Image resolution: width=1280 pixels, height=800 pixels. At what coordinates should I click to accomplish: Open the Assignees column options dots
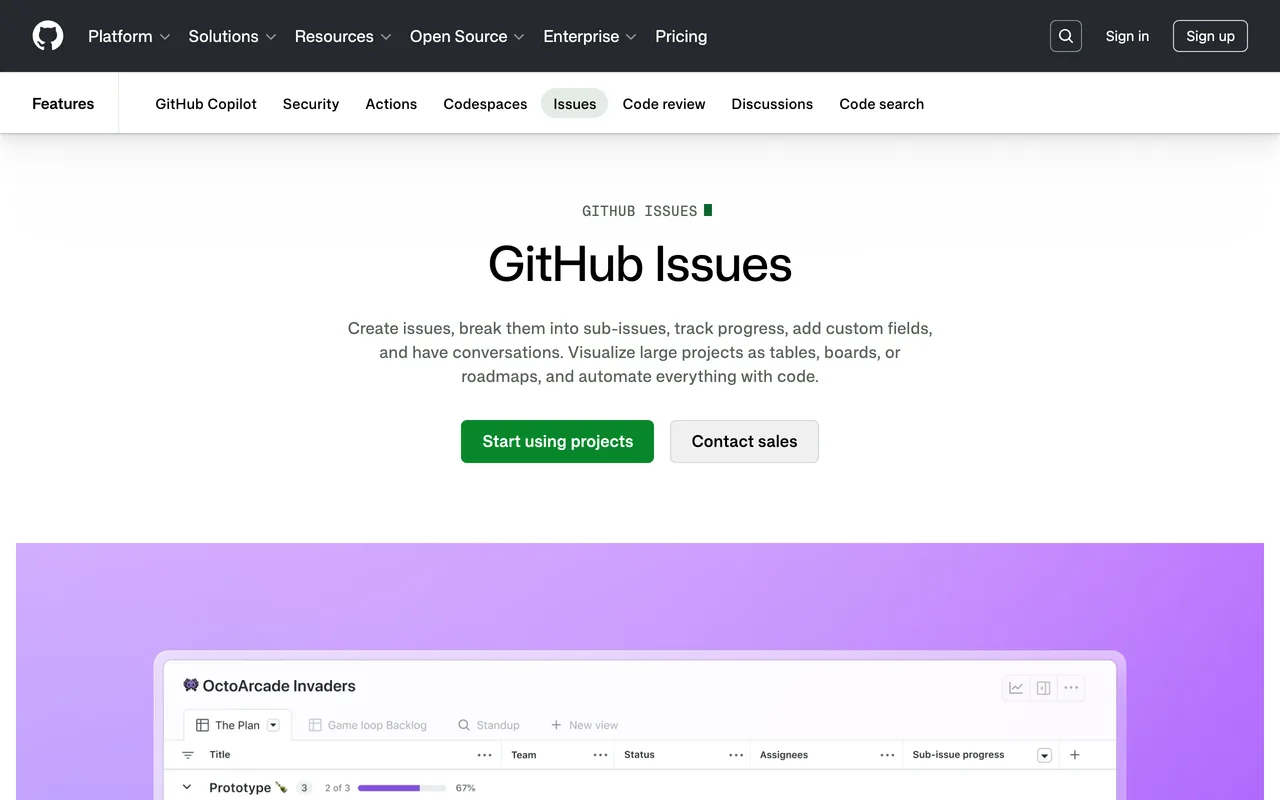[x=887, y=755]
